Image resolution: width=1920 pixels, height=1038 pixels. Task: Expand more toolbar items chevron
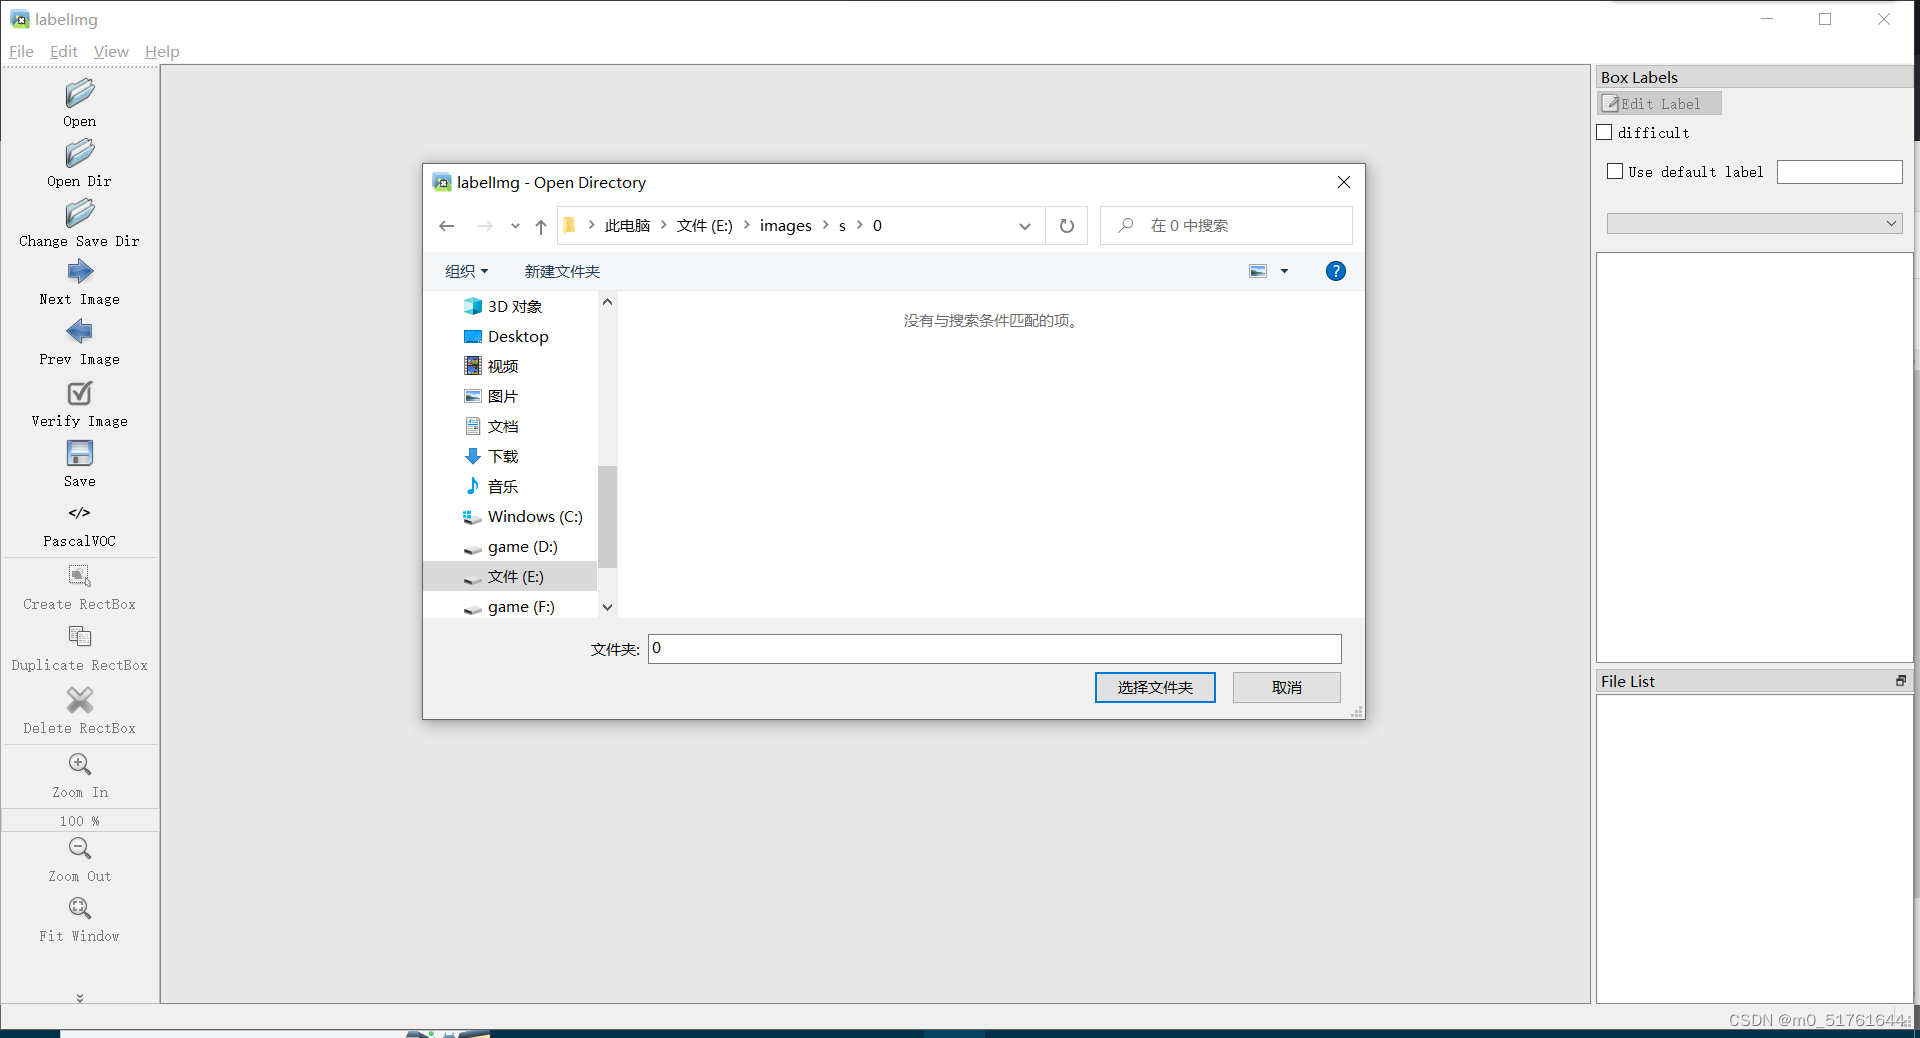[x=80, y=997]
